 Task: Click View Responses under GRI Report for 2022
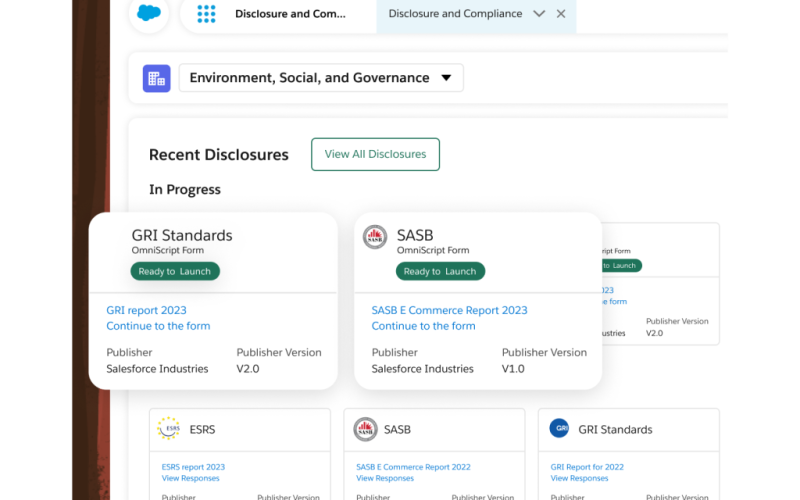(579, 478)
